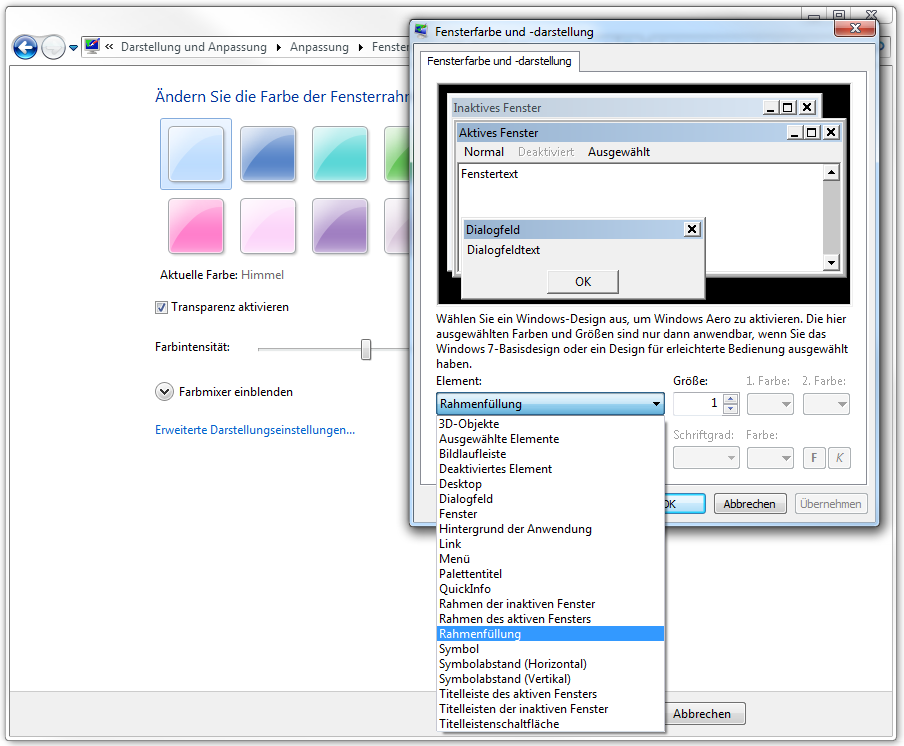Click the OK button in preview Dialogfeld
Screen dimensions: 904x746
(x=583, y=282)
